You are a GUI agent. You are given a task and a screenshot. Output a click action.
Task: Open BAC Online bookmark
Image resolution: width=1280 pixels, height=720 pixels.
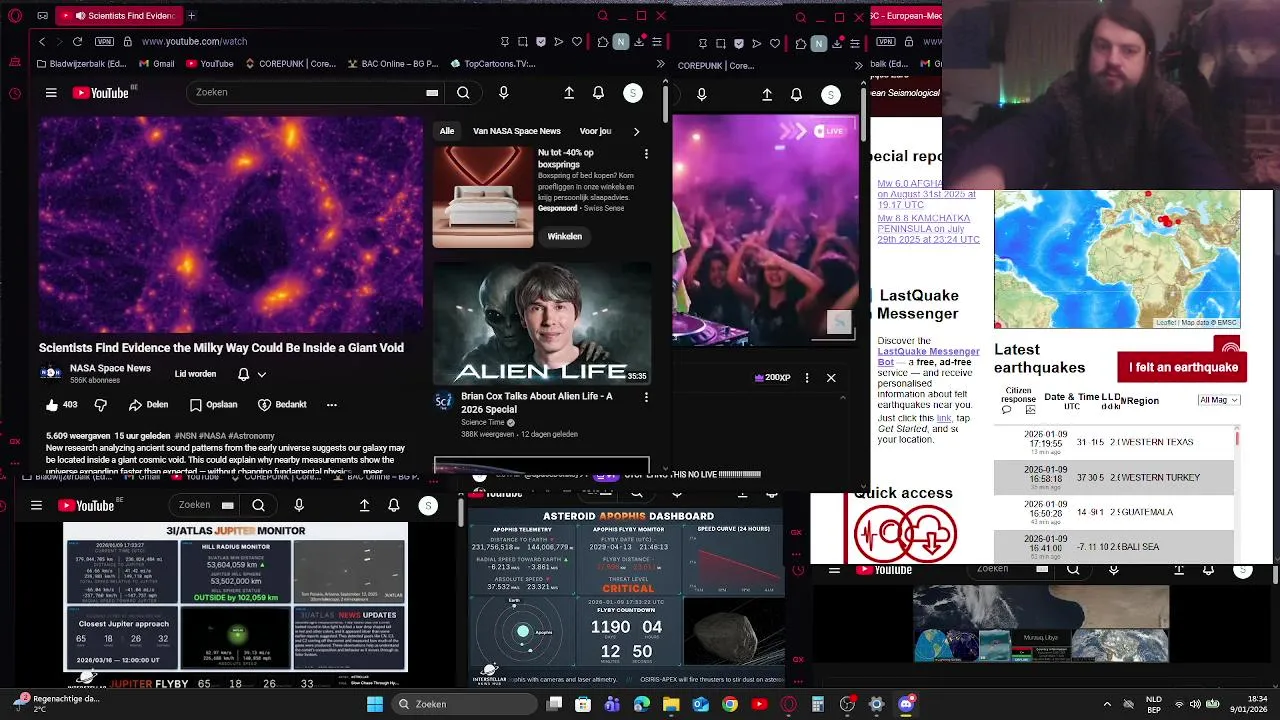[393, 64]
